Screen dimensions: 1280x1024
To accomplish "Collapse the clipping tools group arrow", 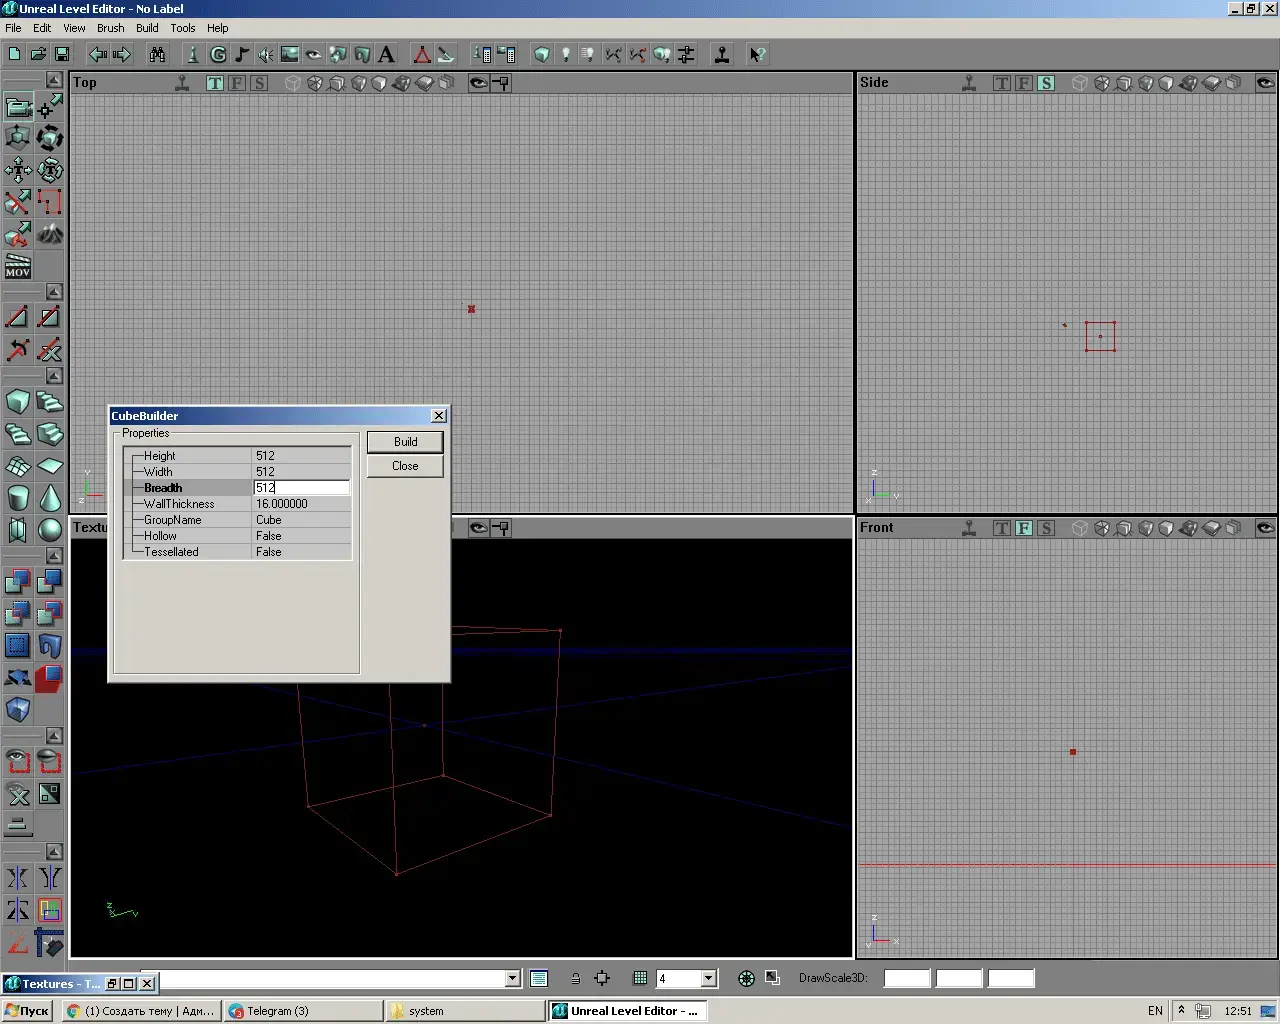I will 54,292.
